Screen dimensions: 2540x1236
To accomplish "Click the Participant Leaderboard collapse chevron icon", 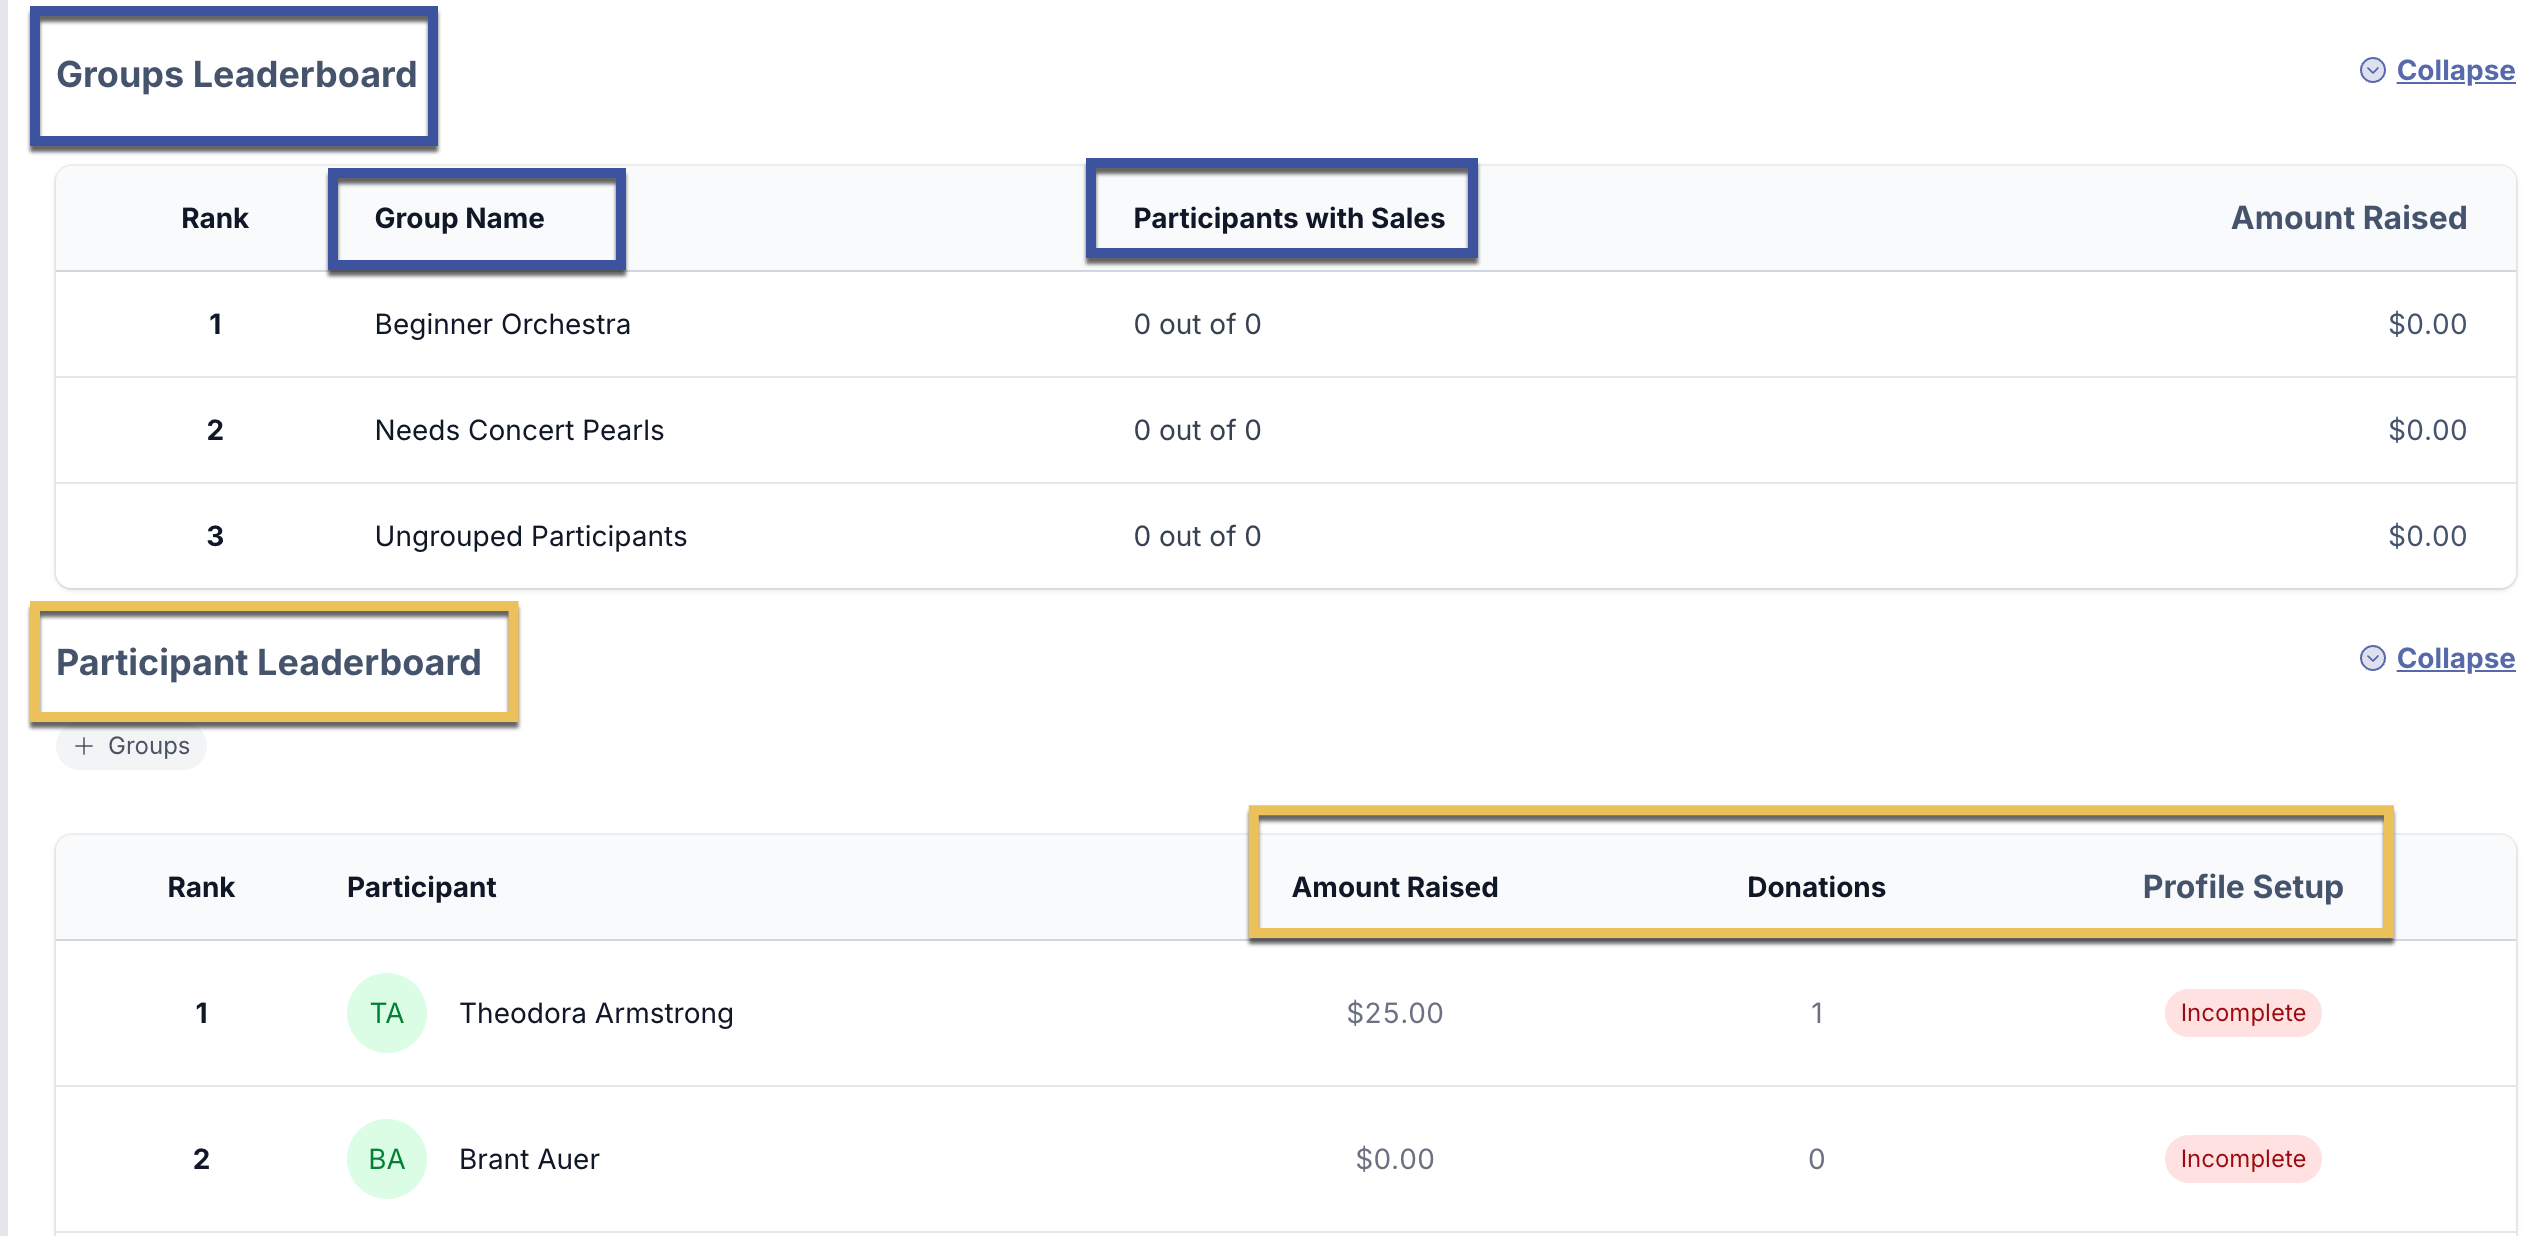I will point(2372,658).
